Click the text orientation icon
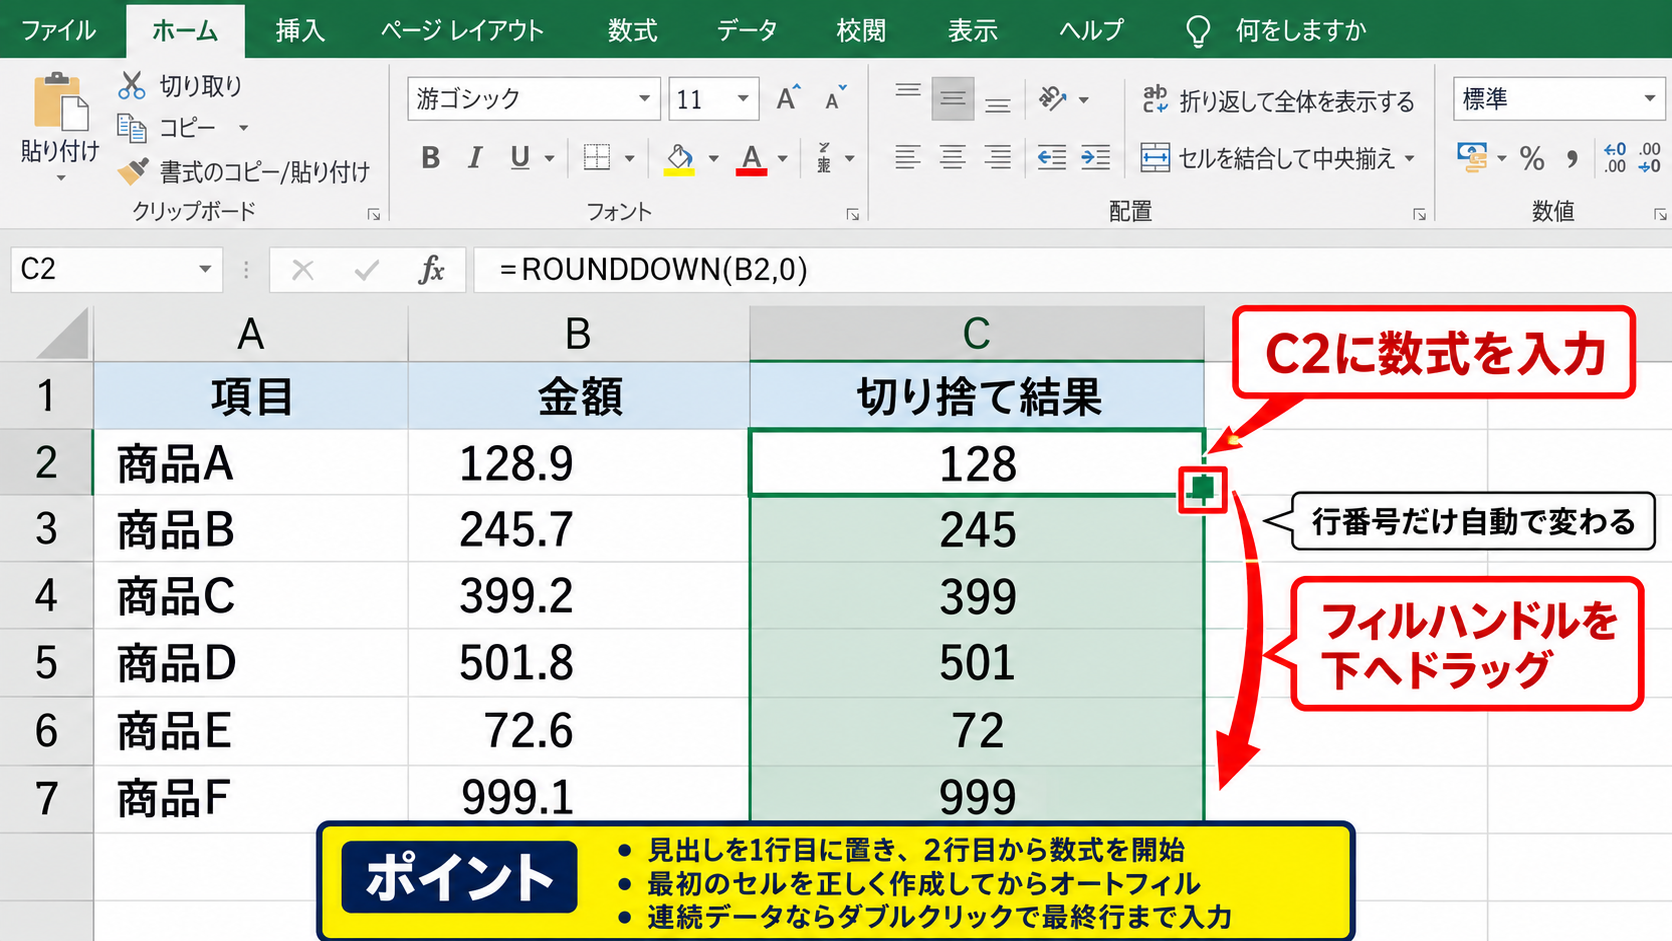Image resolution: width=1672 pixels, height=941 pixels. (x=1052, y=98)
